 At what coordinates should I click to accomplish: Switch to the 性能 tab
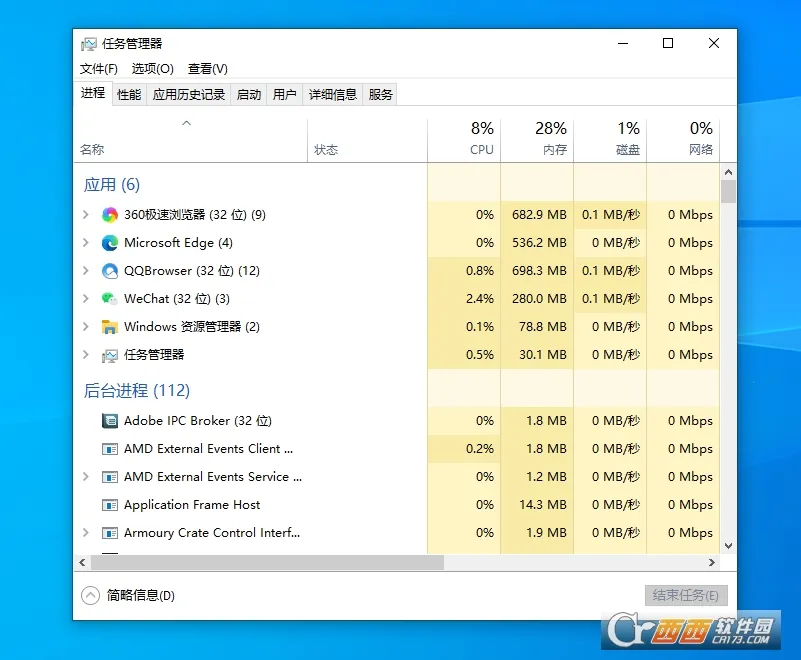click(x=129, y=95)
